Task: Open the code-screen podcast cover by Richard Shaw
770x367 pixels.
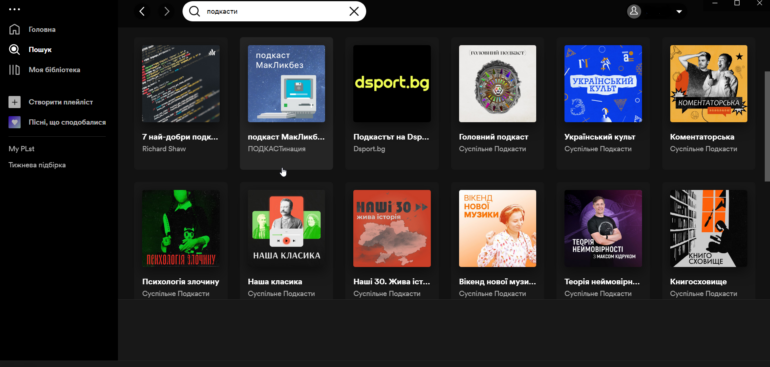Action: (181, 84)
